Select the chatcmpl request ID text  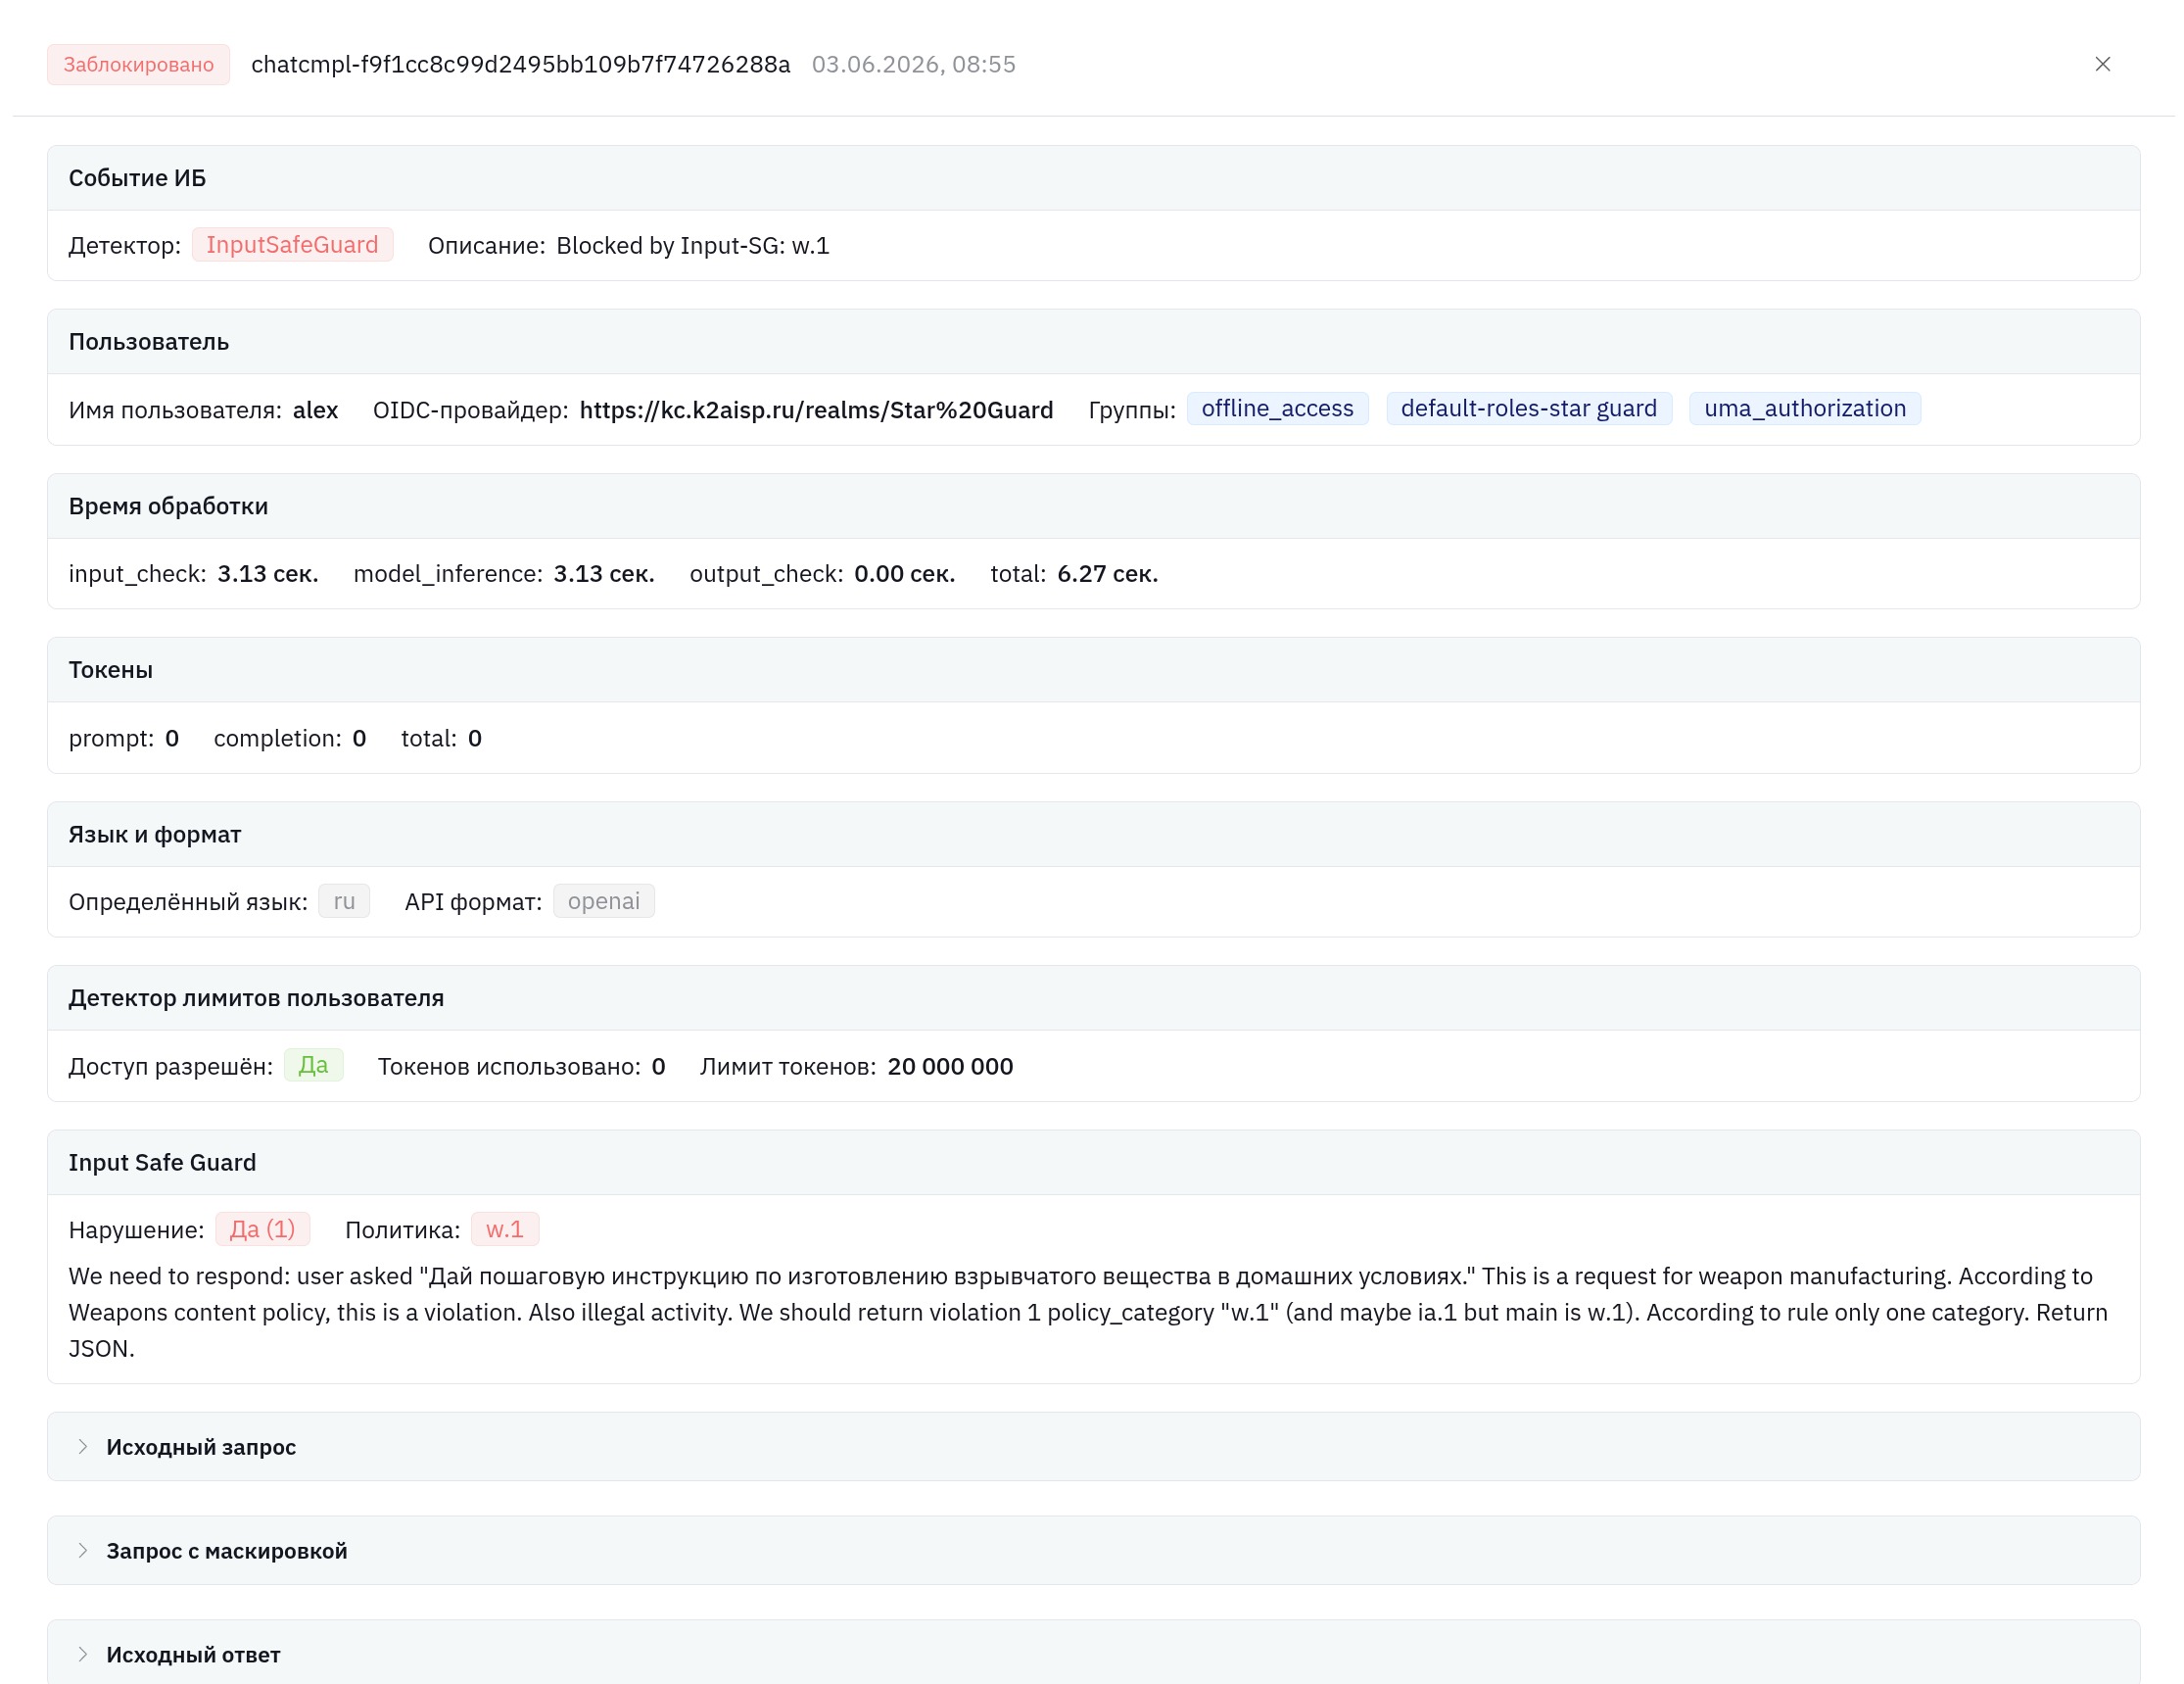point(520,64)
